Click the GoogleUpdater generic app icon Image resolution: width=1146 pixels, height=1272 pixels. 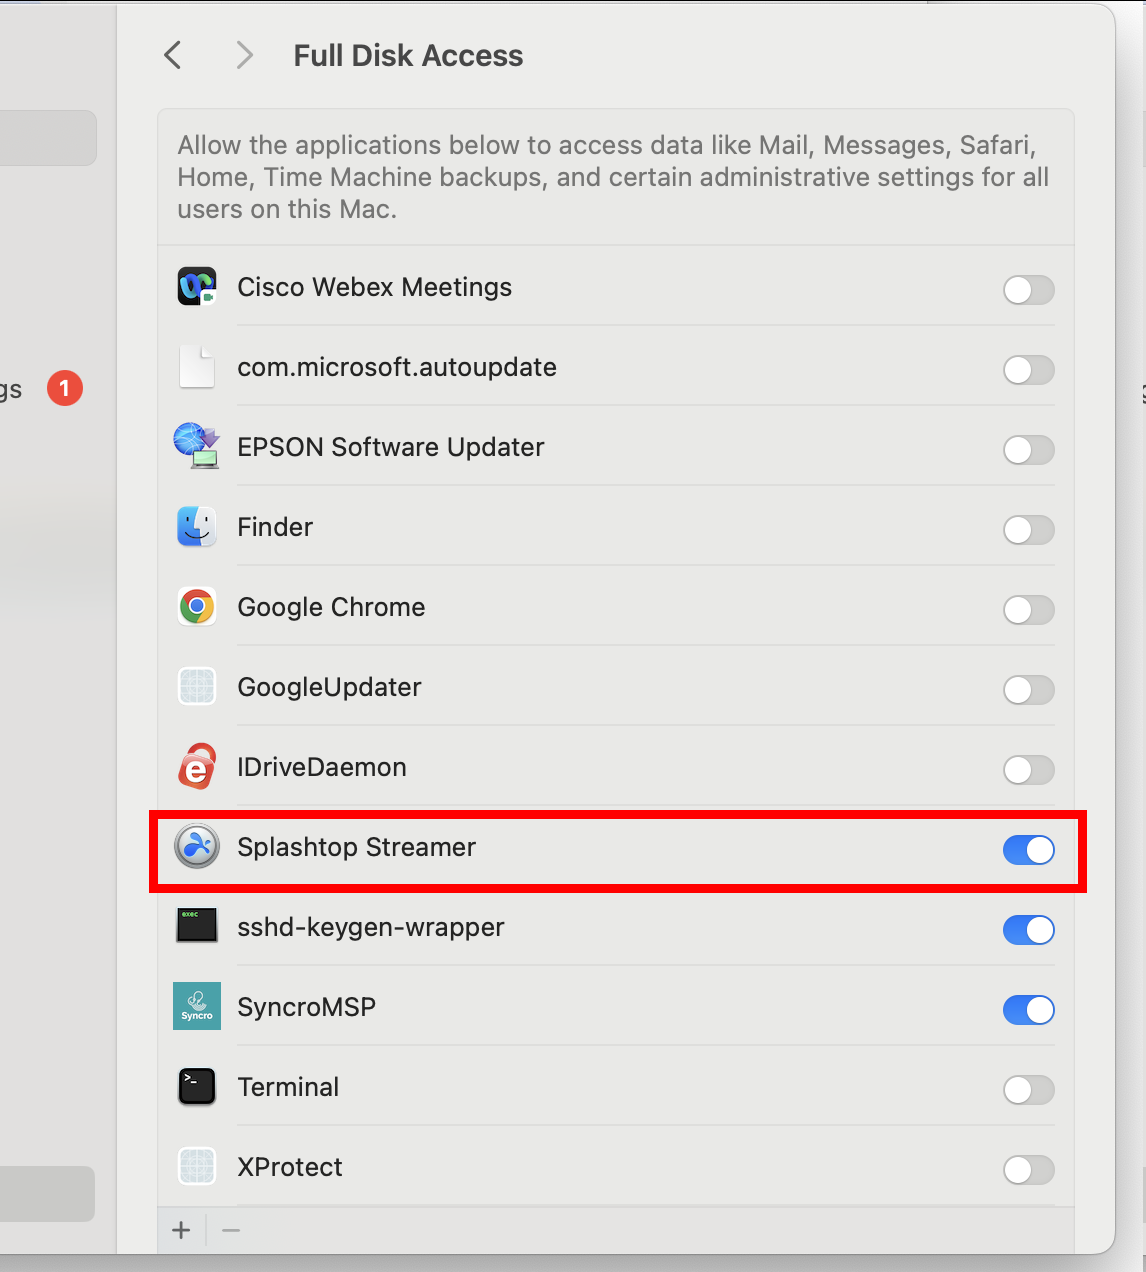(x=197, y=687)
